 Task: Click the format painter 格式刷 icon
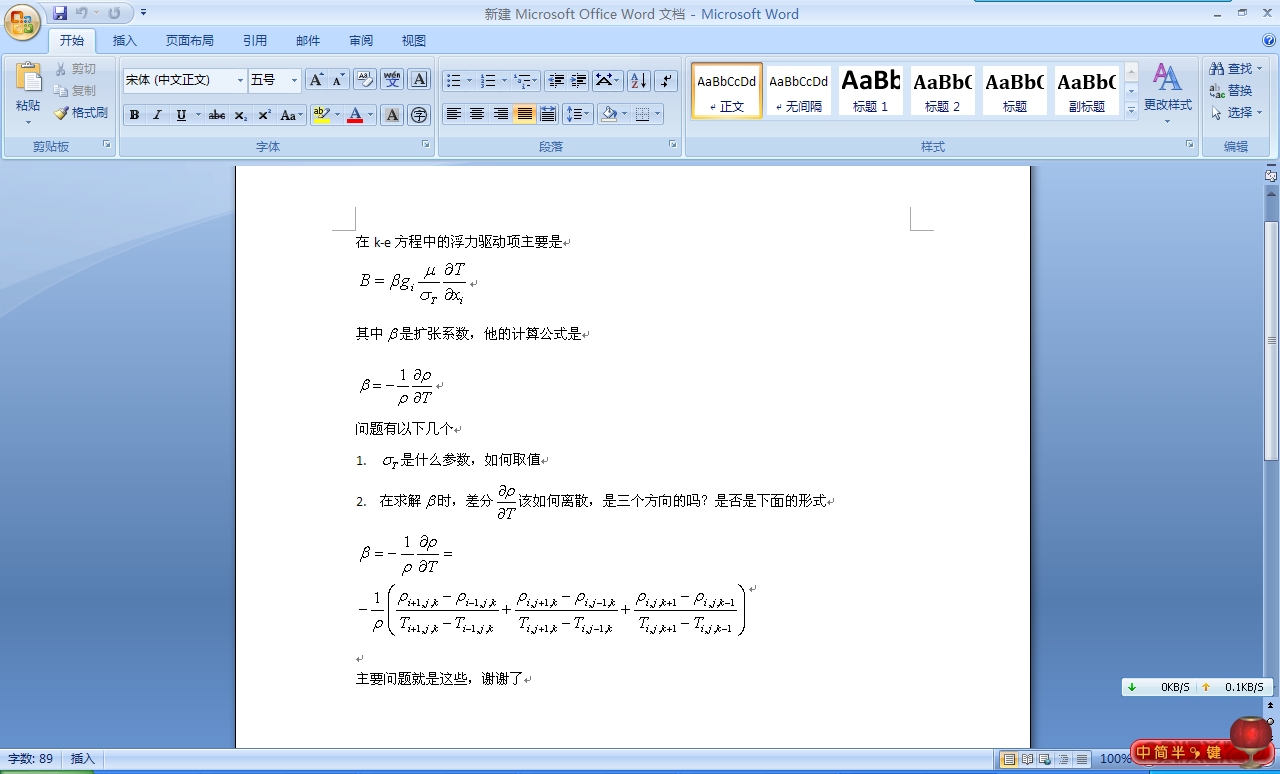tap(81, 113)
